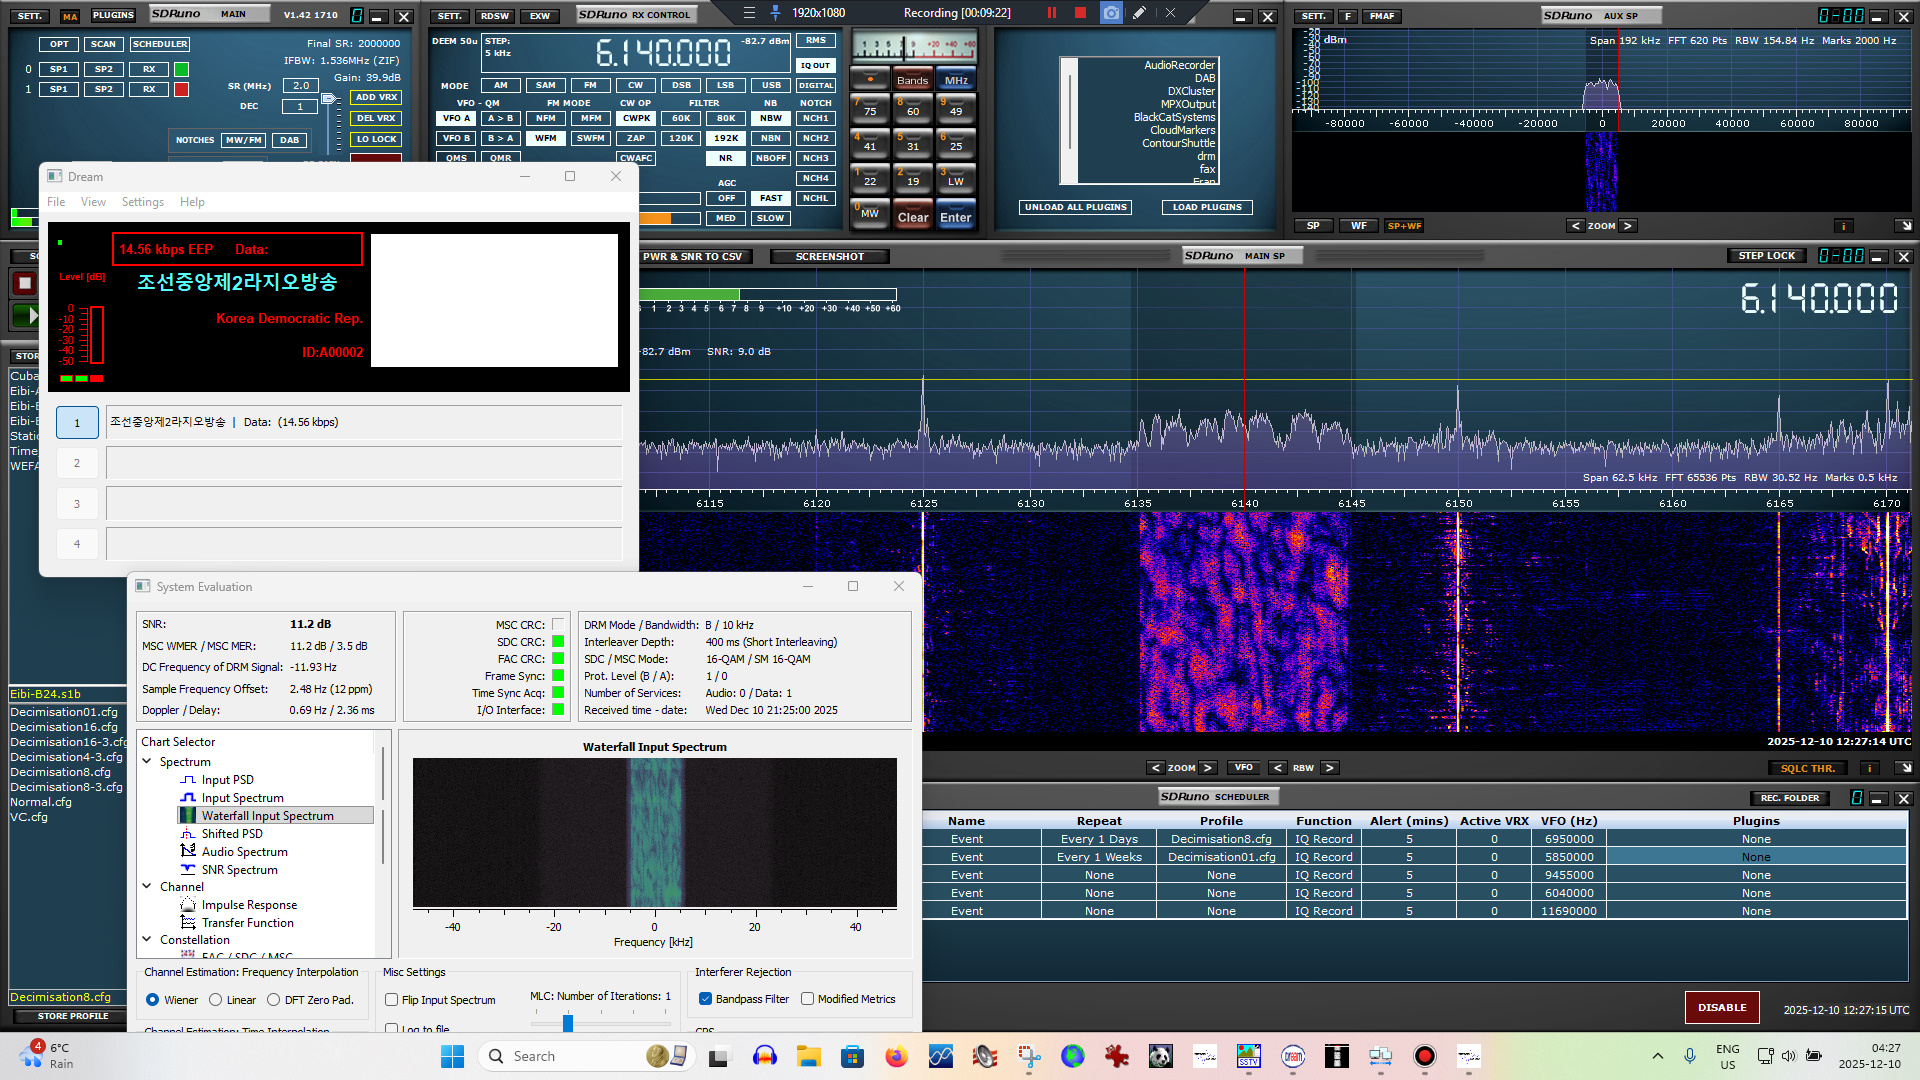Adjust the MLC iterations slider
Viewport: 1920px width, 1080px height.
click(568, 1023)
